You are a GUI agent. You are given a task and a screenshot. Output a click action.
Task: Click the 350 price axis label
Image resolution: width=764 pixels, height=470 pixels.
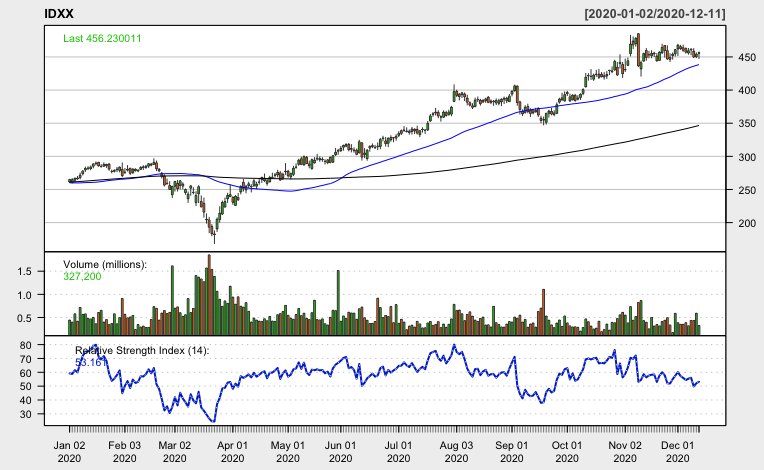747,124
